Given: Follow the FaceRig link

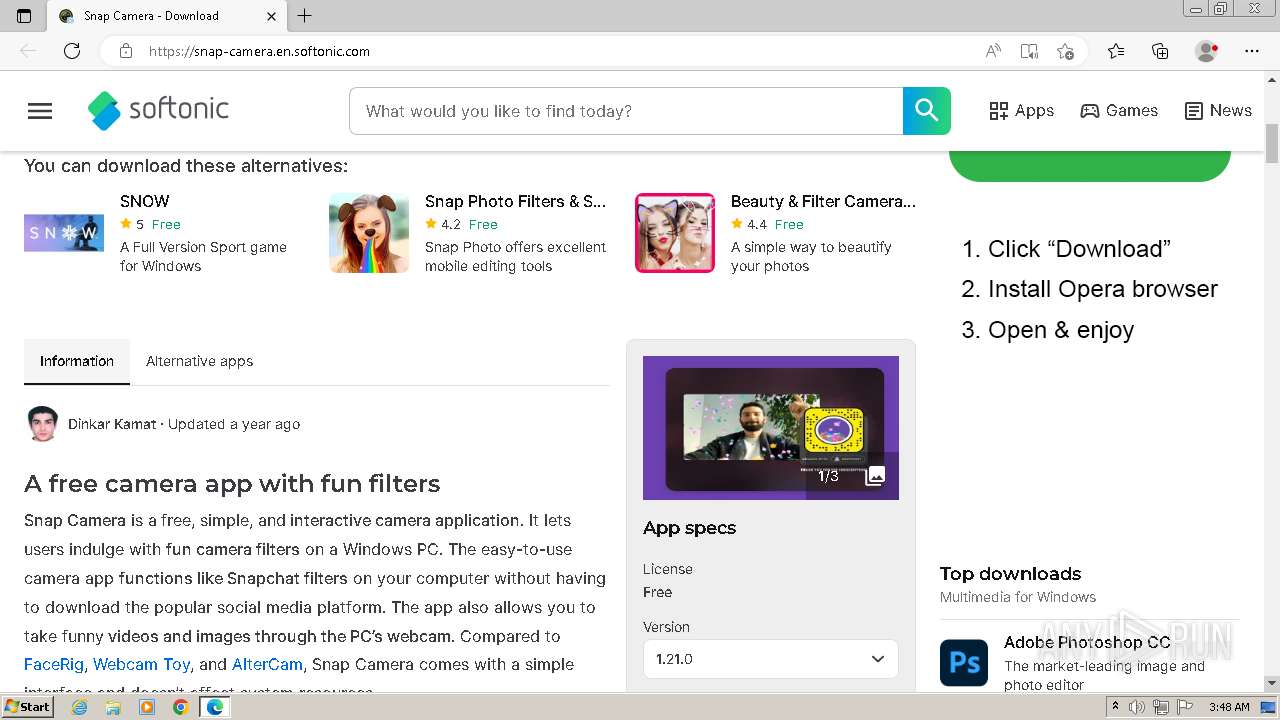Looking at the screenshot, I should (54, 664).
